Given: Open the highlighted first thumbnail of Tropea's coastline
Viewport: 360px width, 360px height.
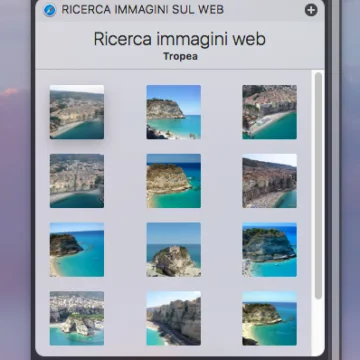Looking at the screenshot, I should 77,112.
